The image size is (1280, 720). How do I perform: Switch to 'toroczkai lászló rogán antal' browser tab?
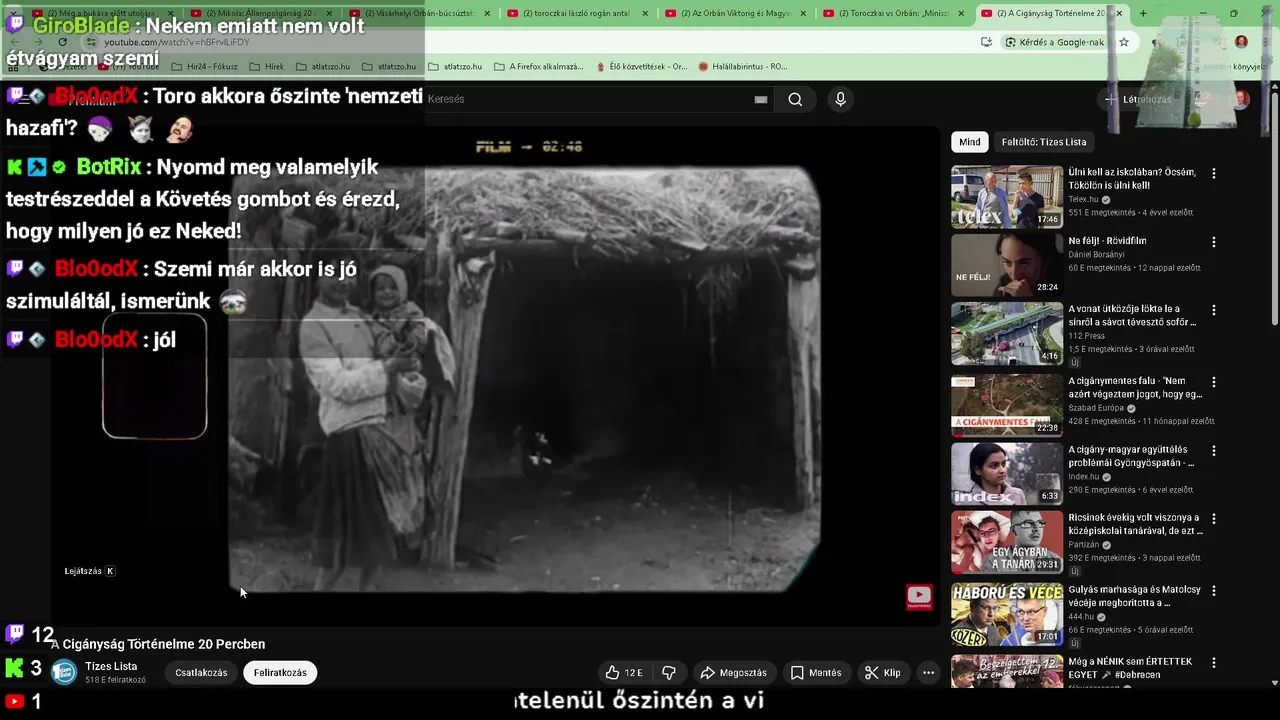click(x=575, y=13)
